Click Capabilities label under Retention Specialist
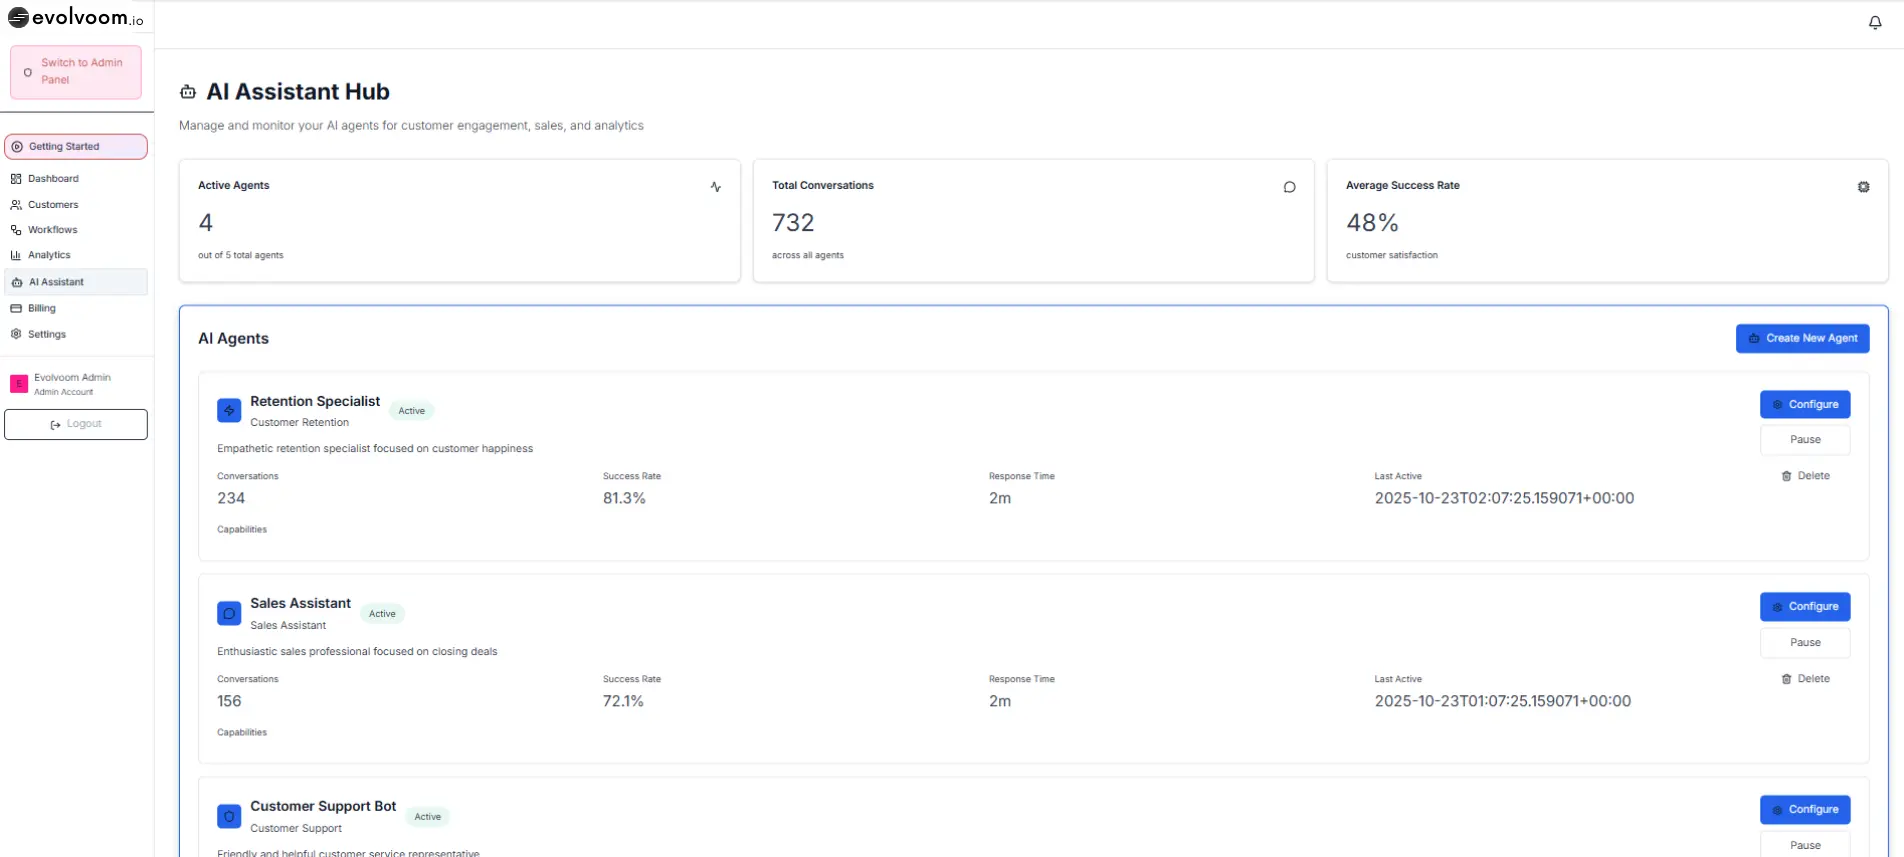1904x857 pixels. pos(242,529)
